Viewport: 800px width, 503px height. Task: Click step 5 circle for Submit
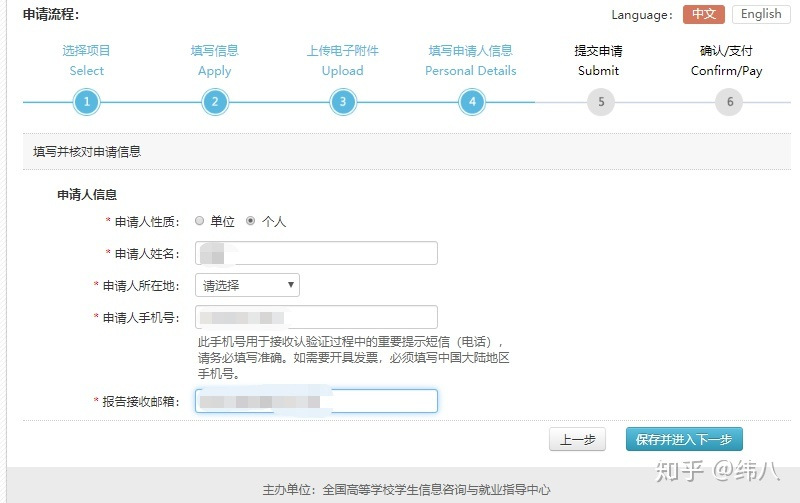point(600,102)
